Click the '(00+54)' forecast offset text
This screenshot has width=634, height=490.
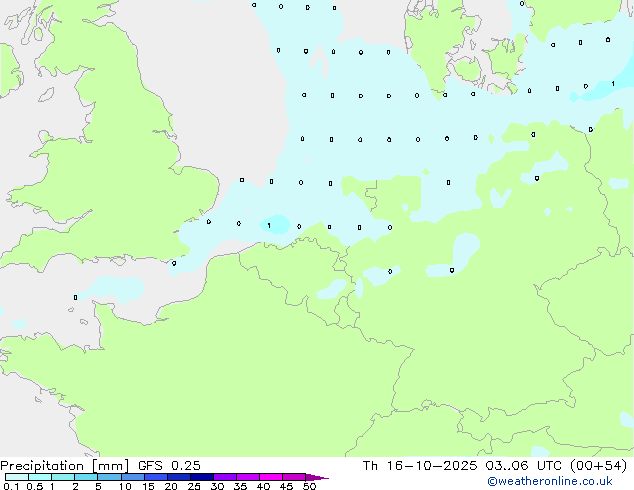[598, 466]
